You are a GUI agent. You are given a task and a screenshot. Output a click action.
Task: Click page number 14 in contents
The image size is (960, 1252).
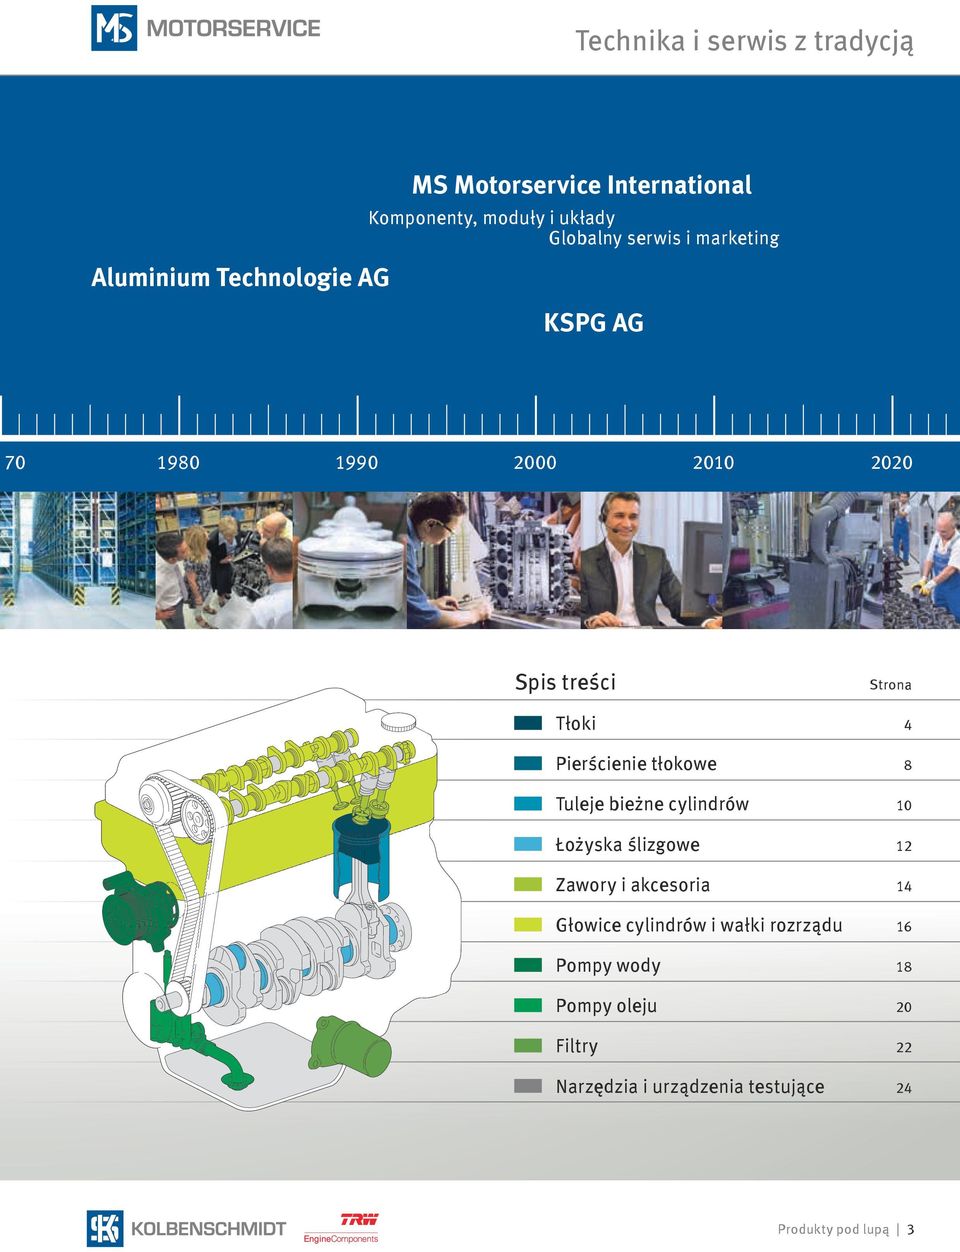904,886
